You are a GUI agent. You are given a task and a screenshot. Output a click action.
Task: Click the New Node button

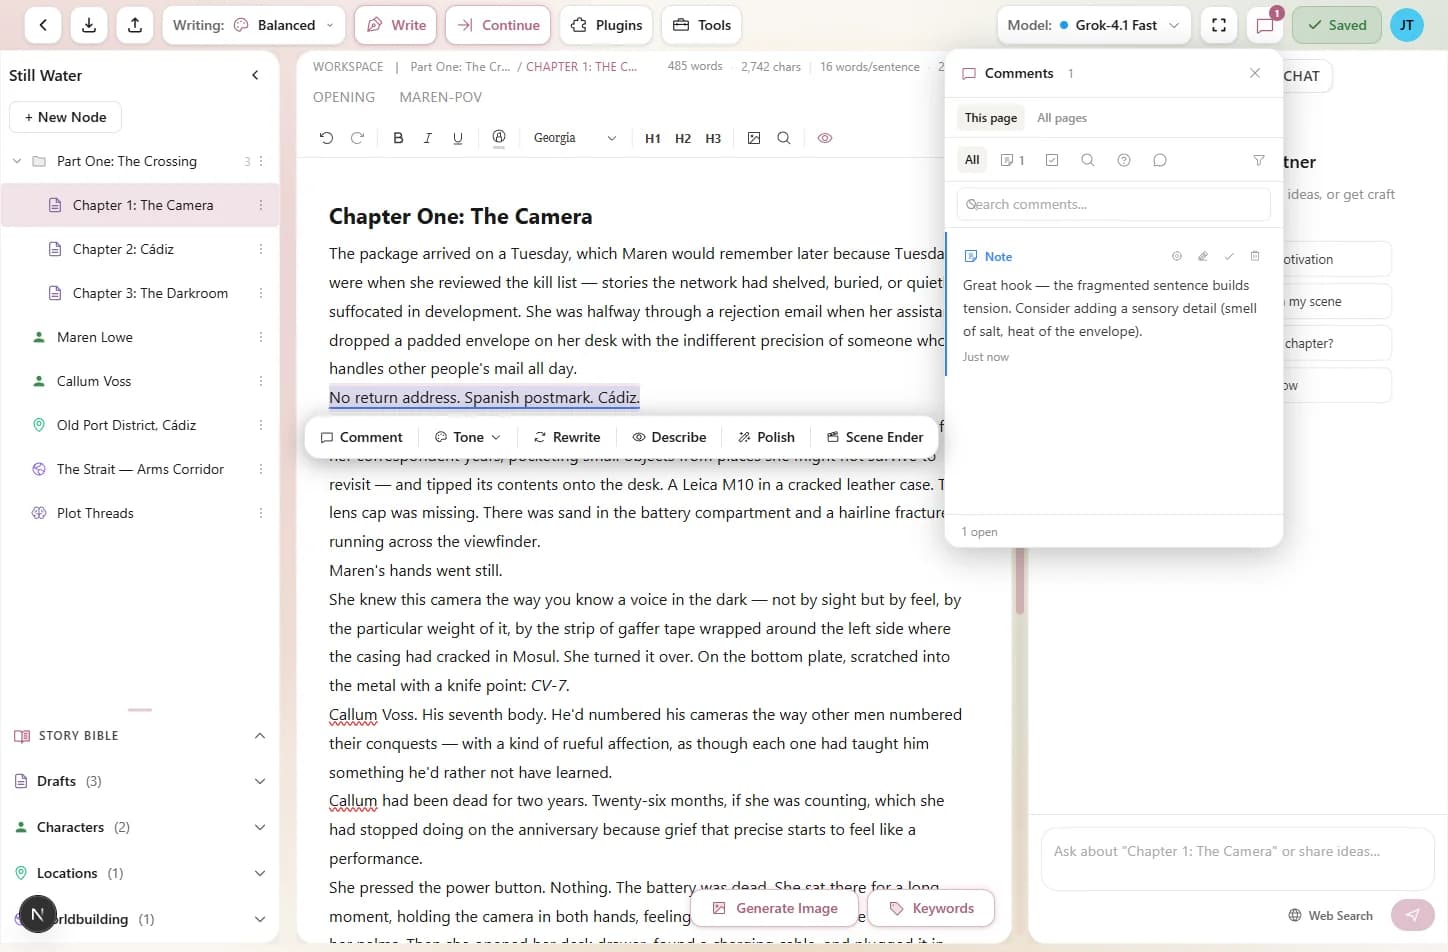pos(65,117)
